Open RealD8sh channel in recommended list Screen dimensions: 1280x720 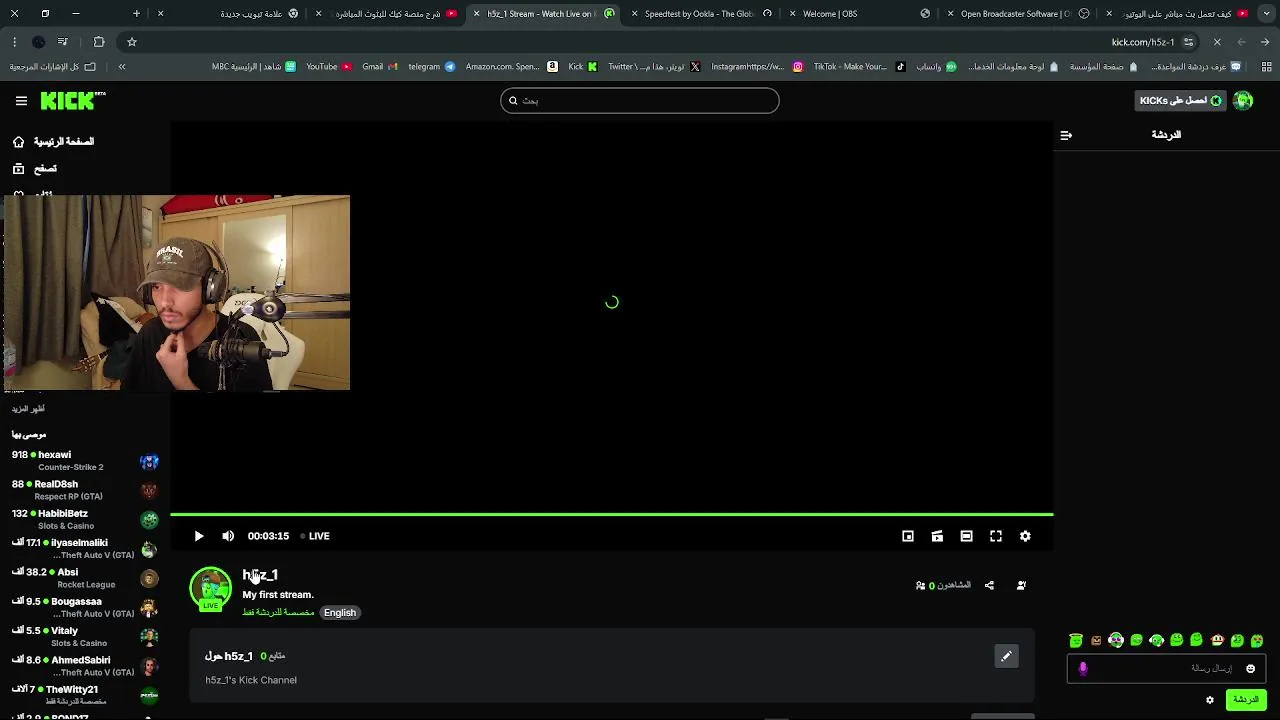[x=85, y=490]
